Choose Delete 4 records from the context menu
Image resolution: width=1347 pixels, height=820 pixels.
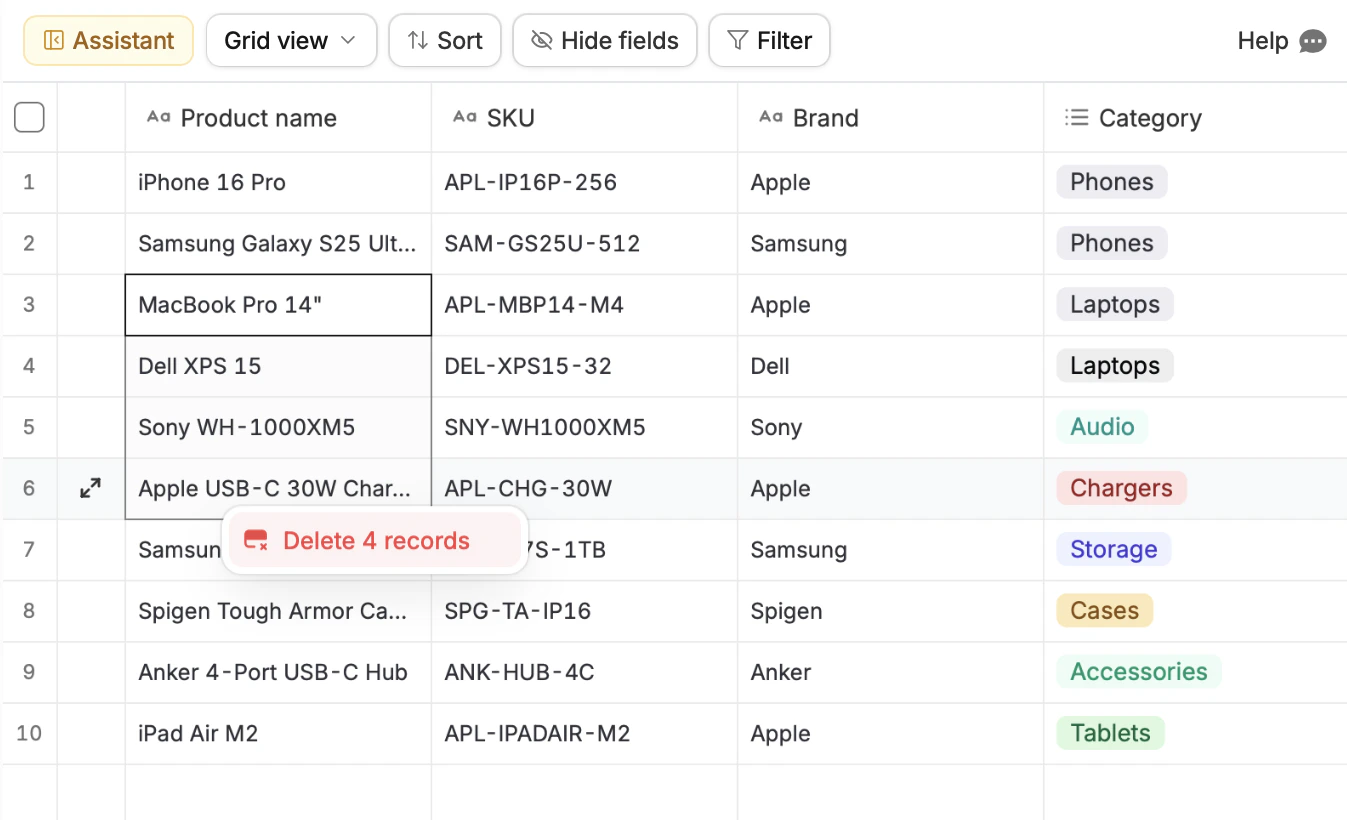coord(375,541)
